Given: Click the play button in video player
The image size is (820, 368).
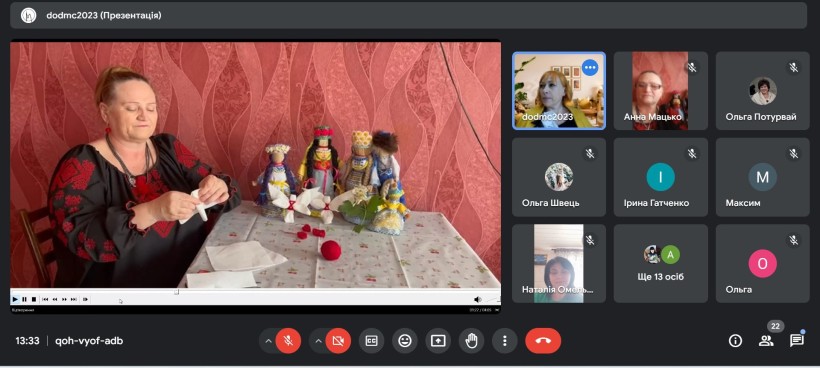Looking at the screenshot, I should click(15, 299).
